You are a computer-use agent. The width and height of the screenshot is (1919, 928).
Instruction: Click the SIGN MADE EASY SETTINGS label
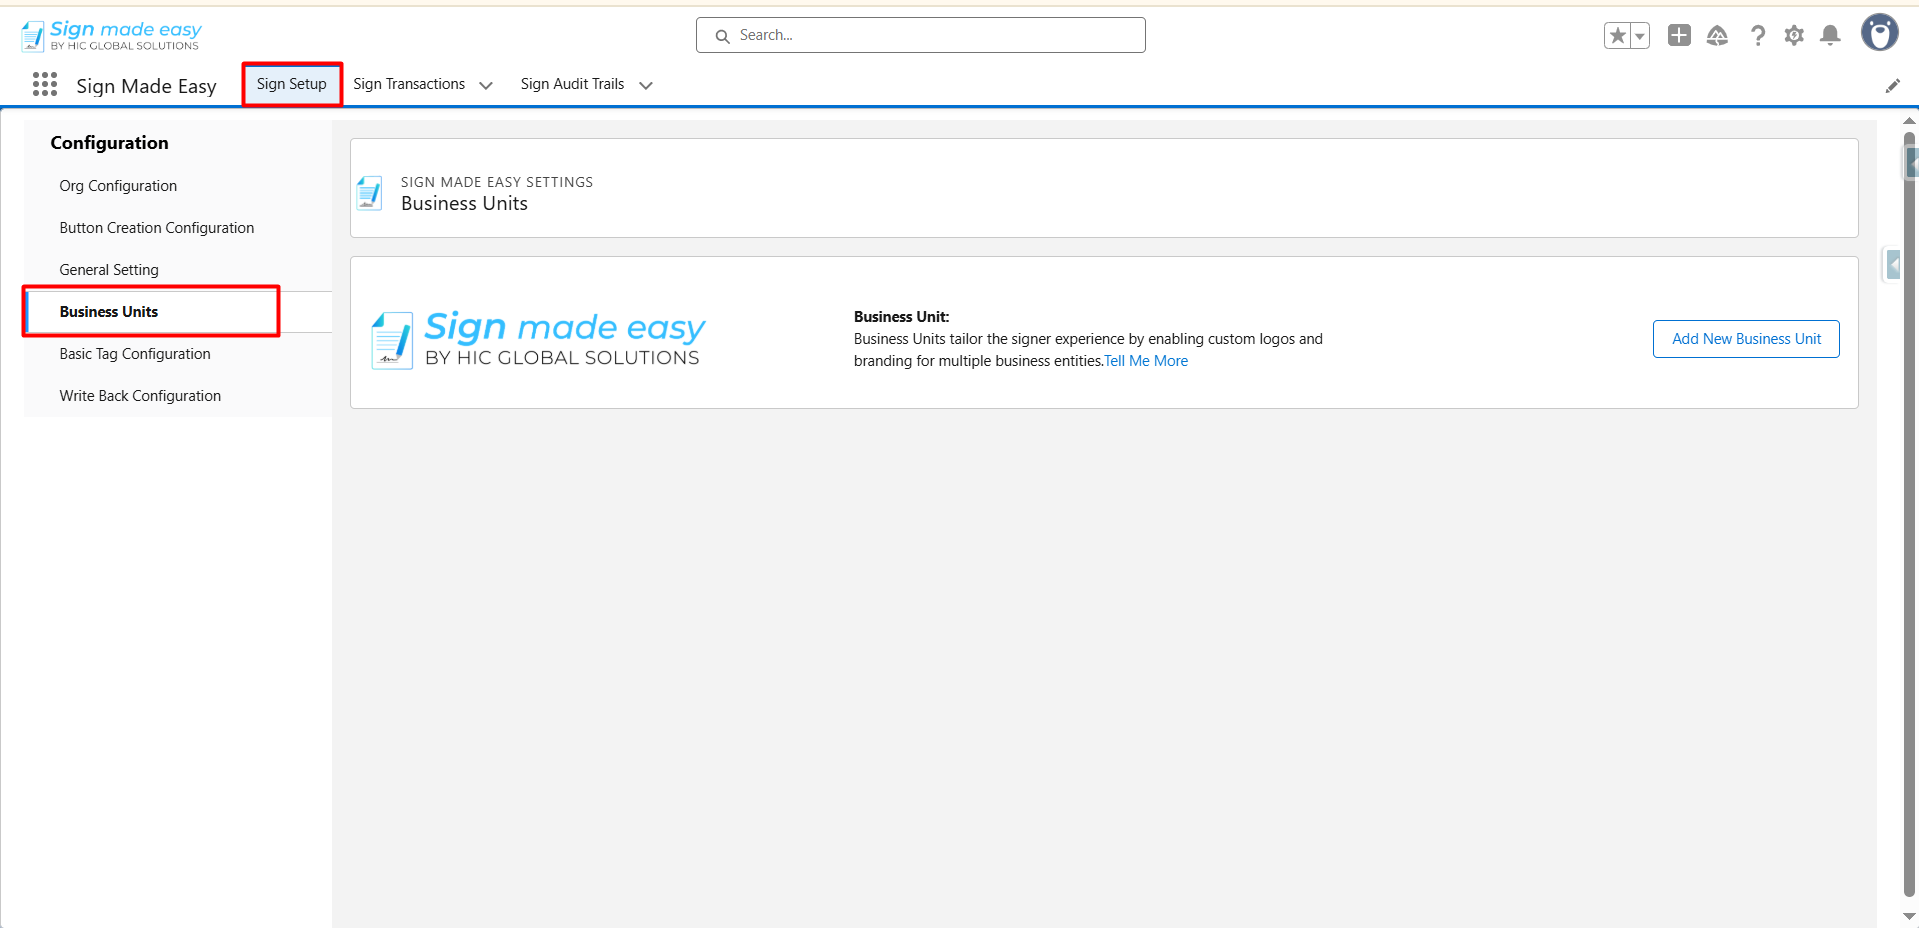click(497, 182)
